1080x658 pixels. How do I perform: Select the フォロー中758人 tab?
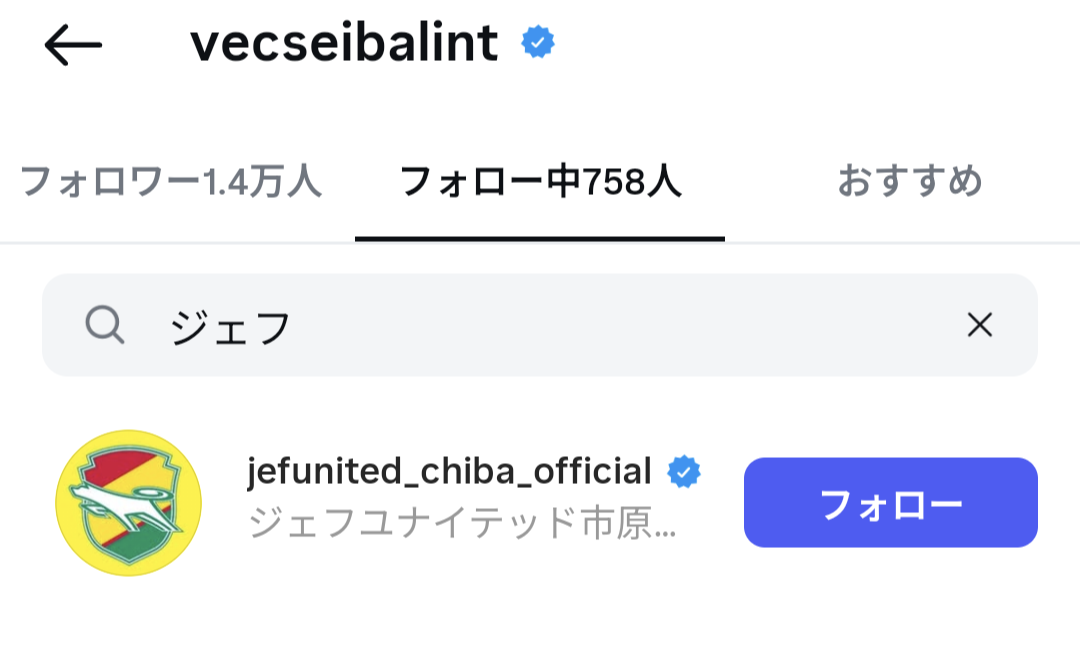point(540,183)
